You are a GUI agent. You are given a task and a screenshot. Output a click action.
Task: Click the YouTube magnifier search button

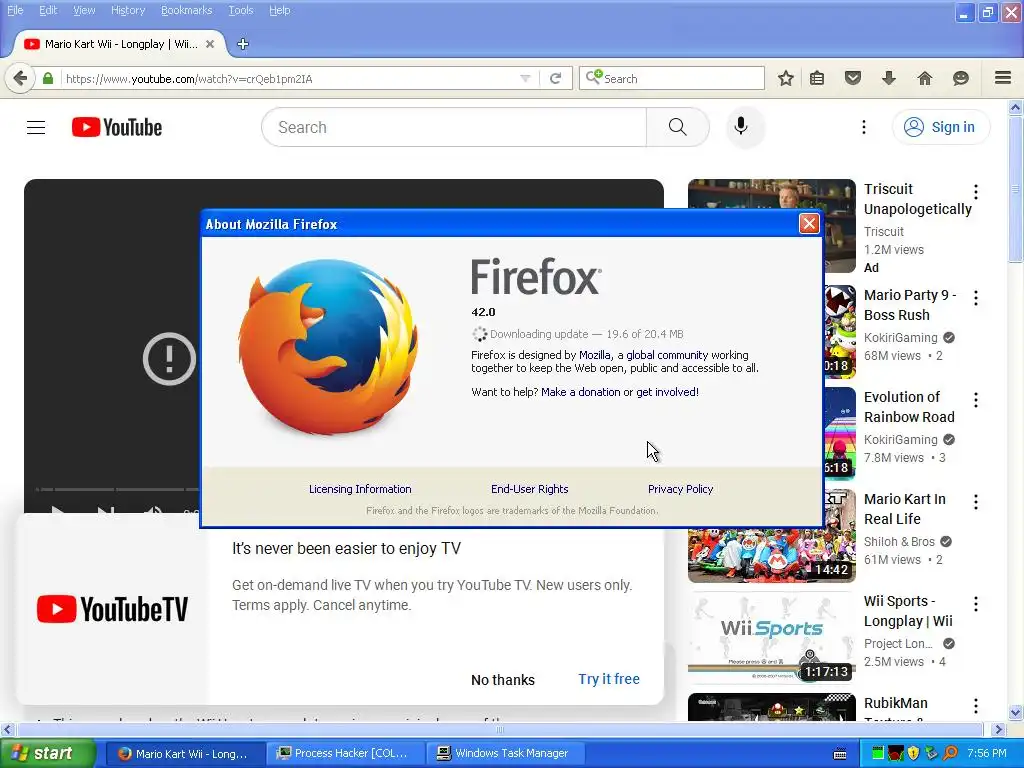(x=678, y=127)
